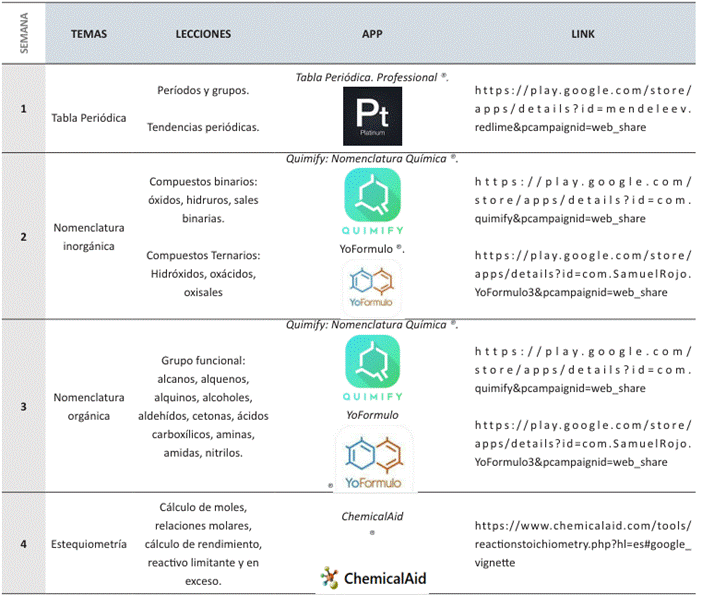Click the Pt Platinum periodic table app icon
Image resolution: width=702 pixels, height=595 pixels.
pyautogui.click(x=372, y=116)
